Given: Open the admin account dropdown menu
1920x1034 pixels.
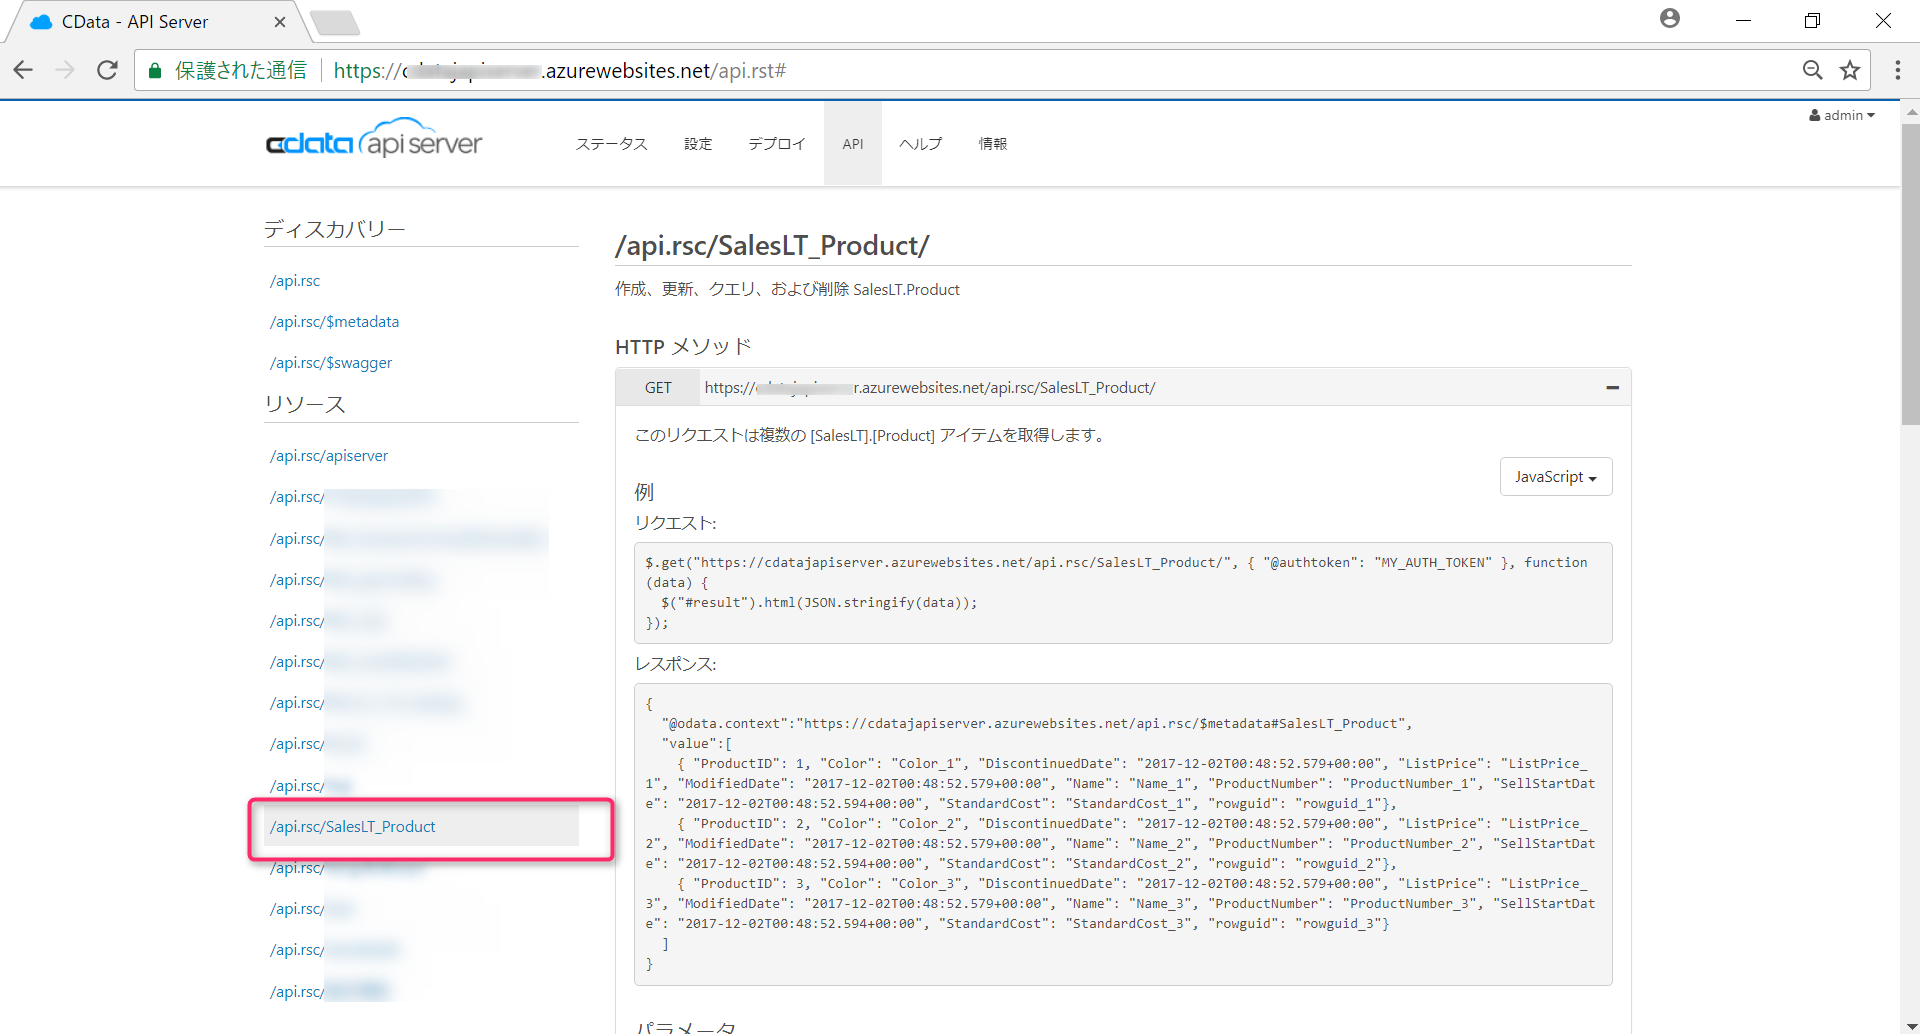Looking at the screenshot, I should [x=1842, y=115].
